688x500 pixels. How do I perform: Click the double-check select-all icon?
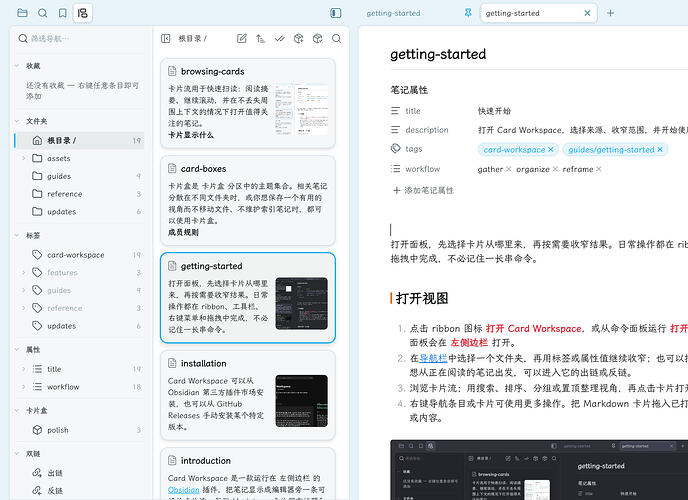click(x=280, y=39)
